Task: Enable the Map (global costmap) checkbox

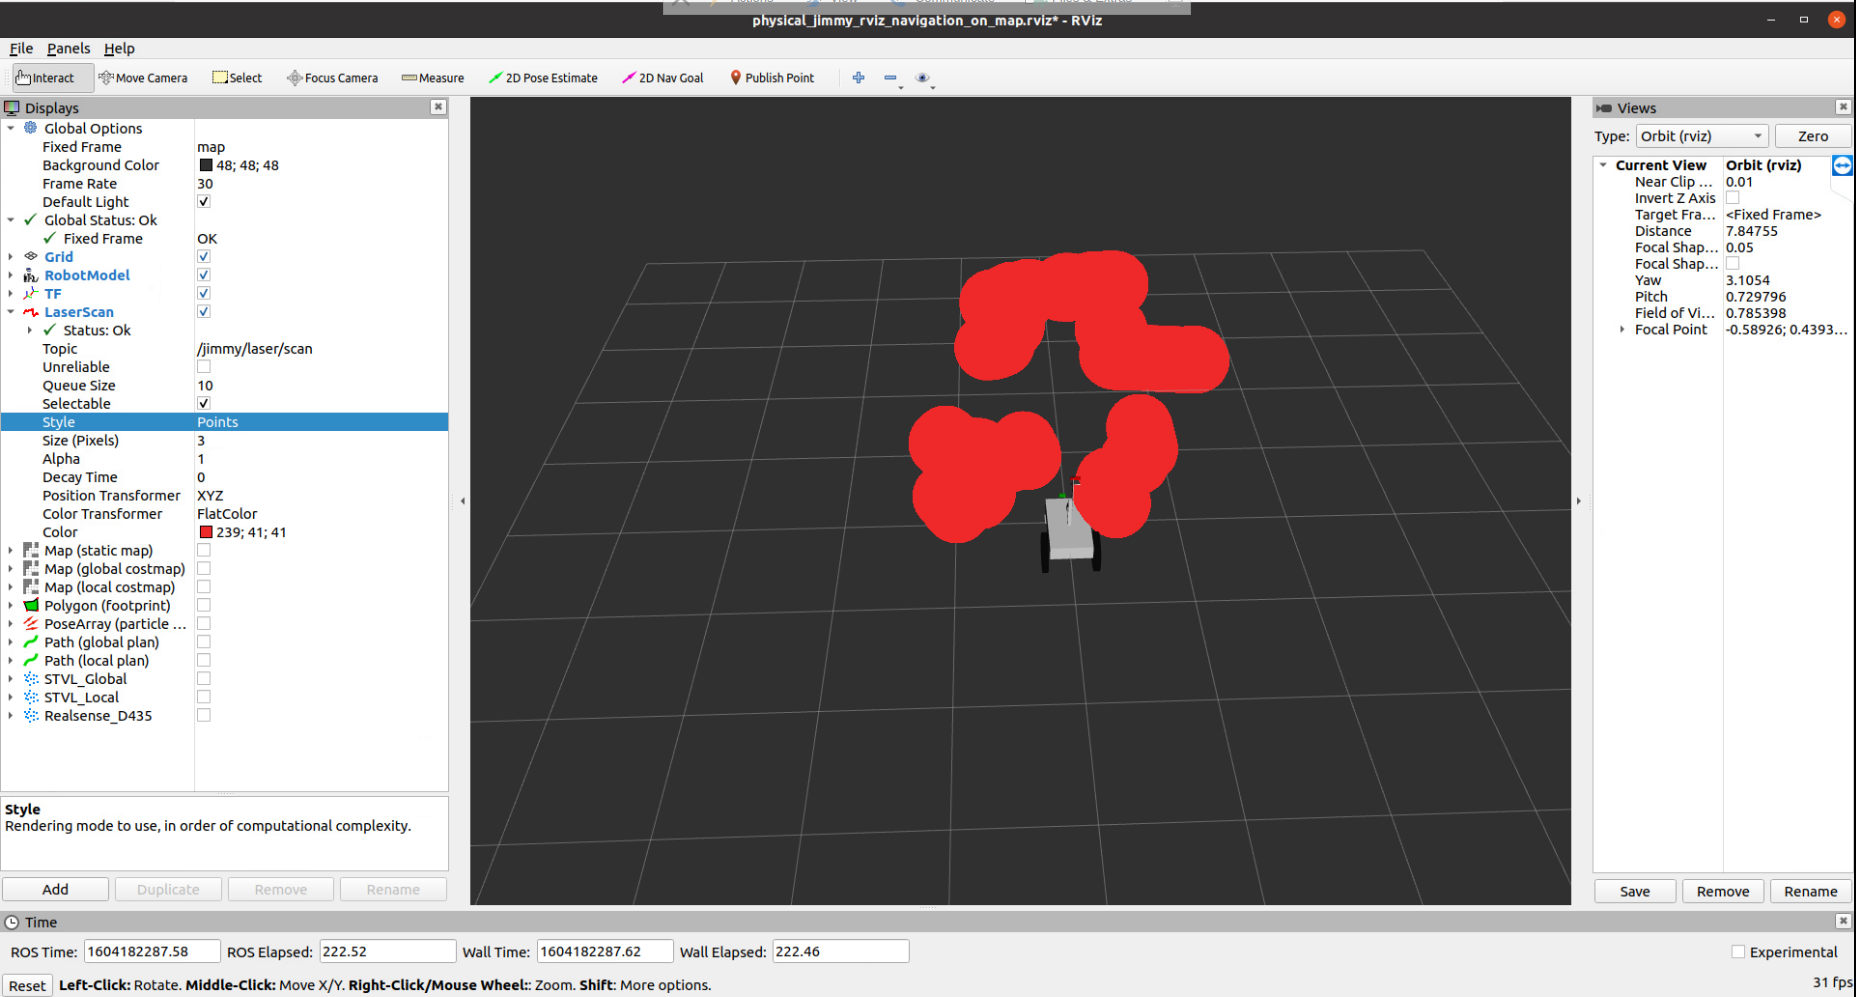Action: point(204,569)
